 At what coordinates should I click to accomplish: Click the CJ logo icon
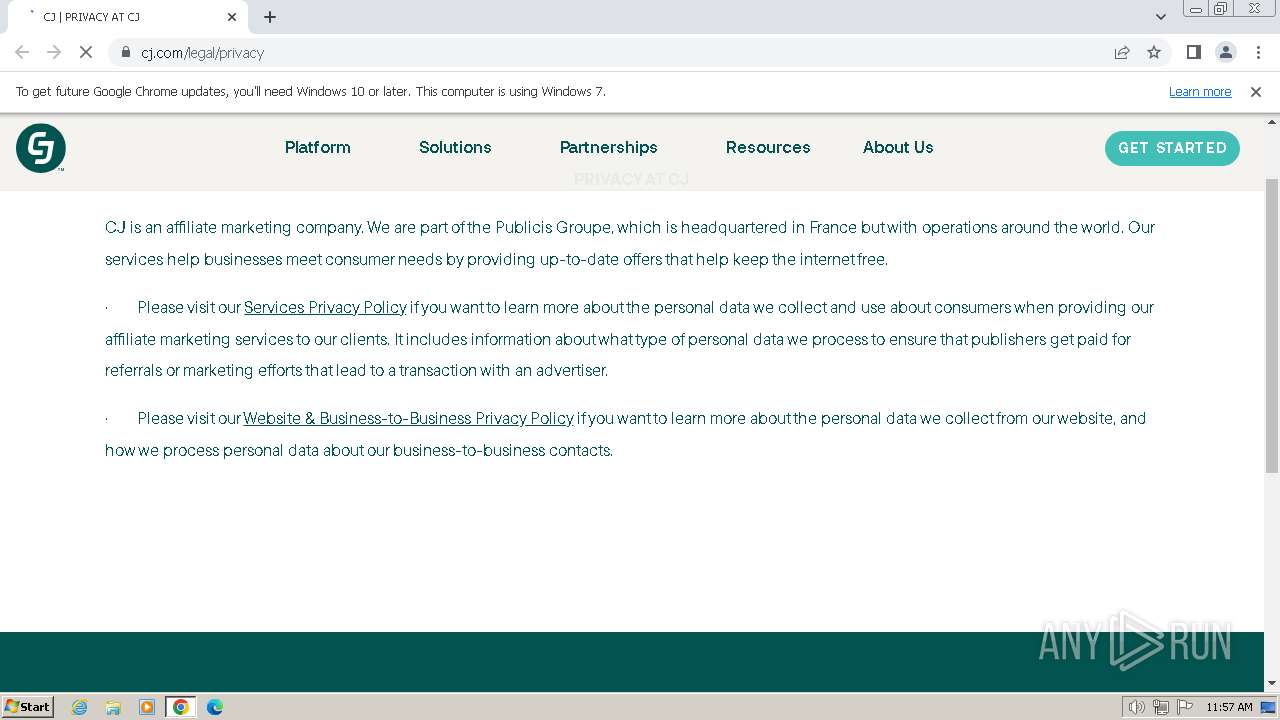pos(41,148)
